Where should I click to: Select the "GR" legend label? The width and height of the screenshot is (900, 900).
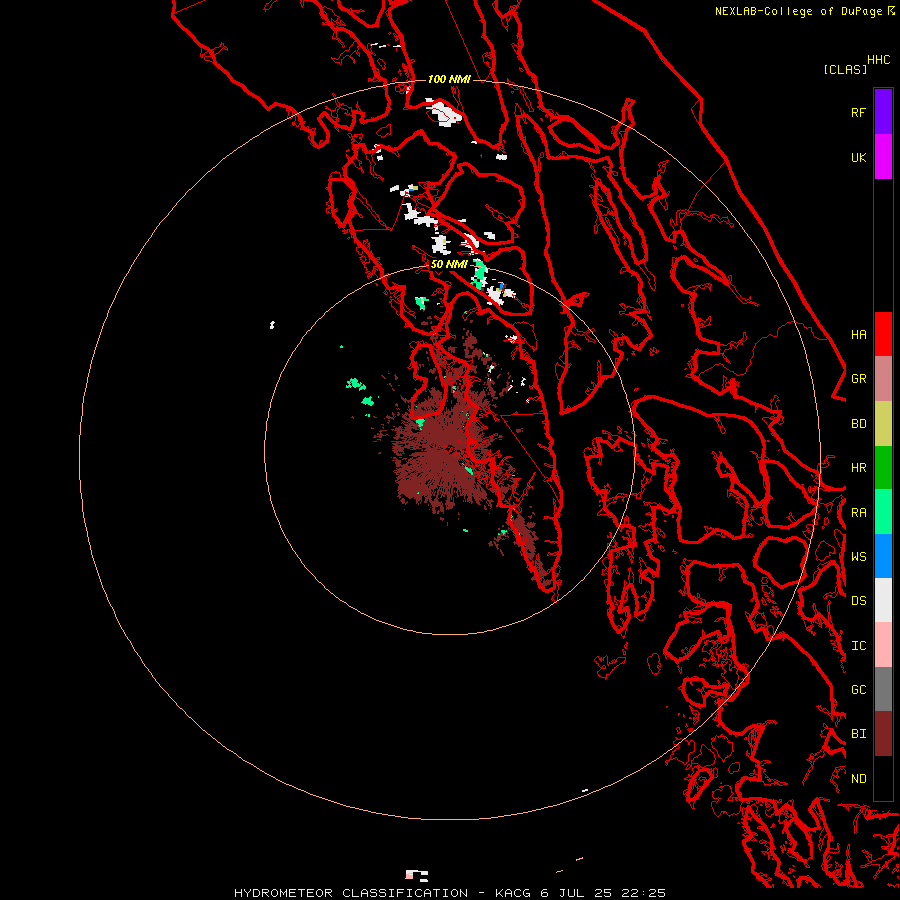tap(858, 379)
